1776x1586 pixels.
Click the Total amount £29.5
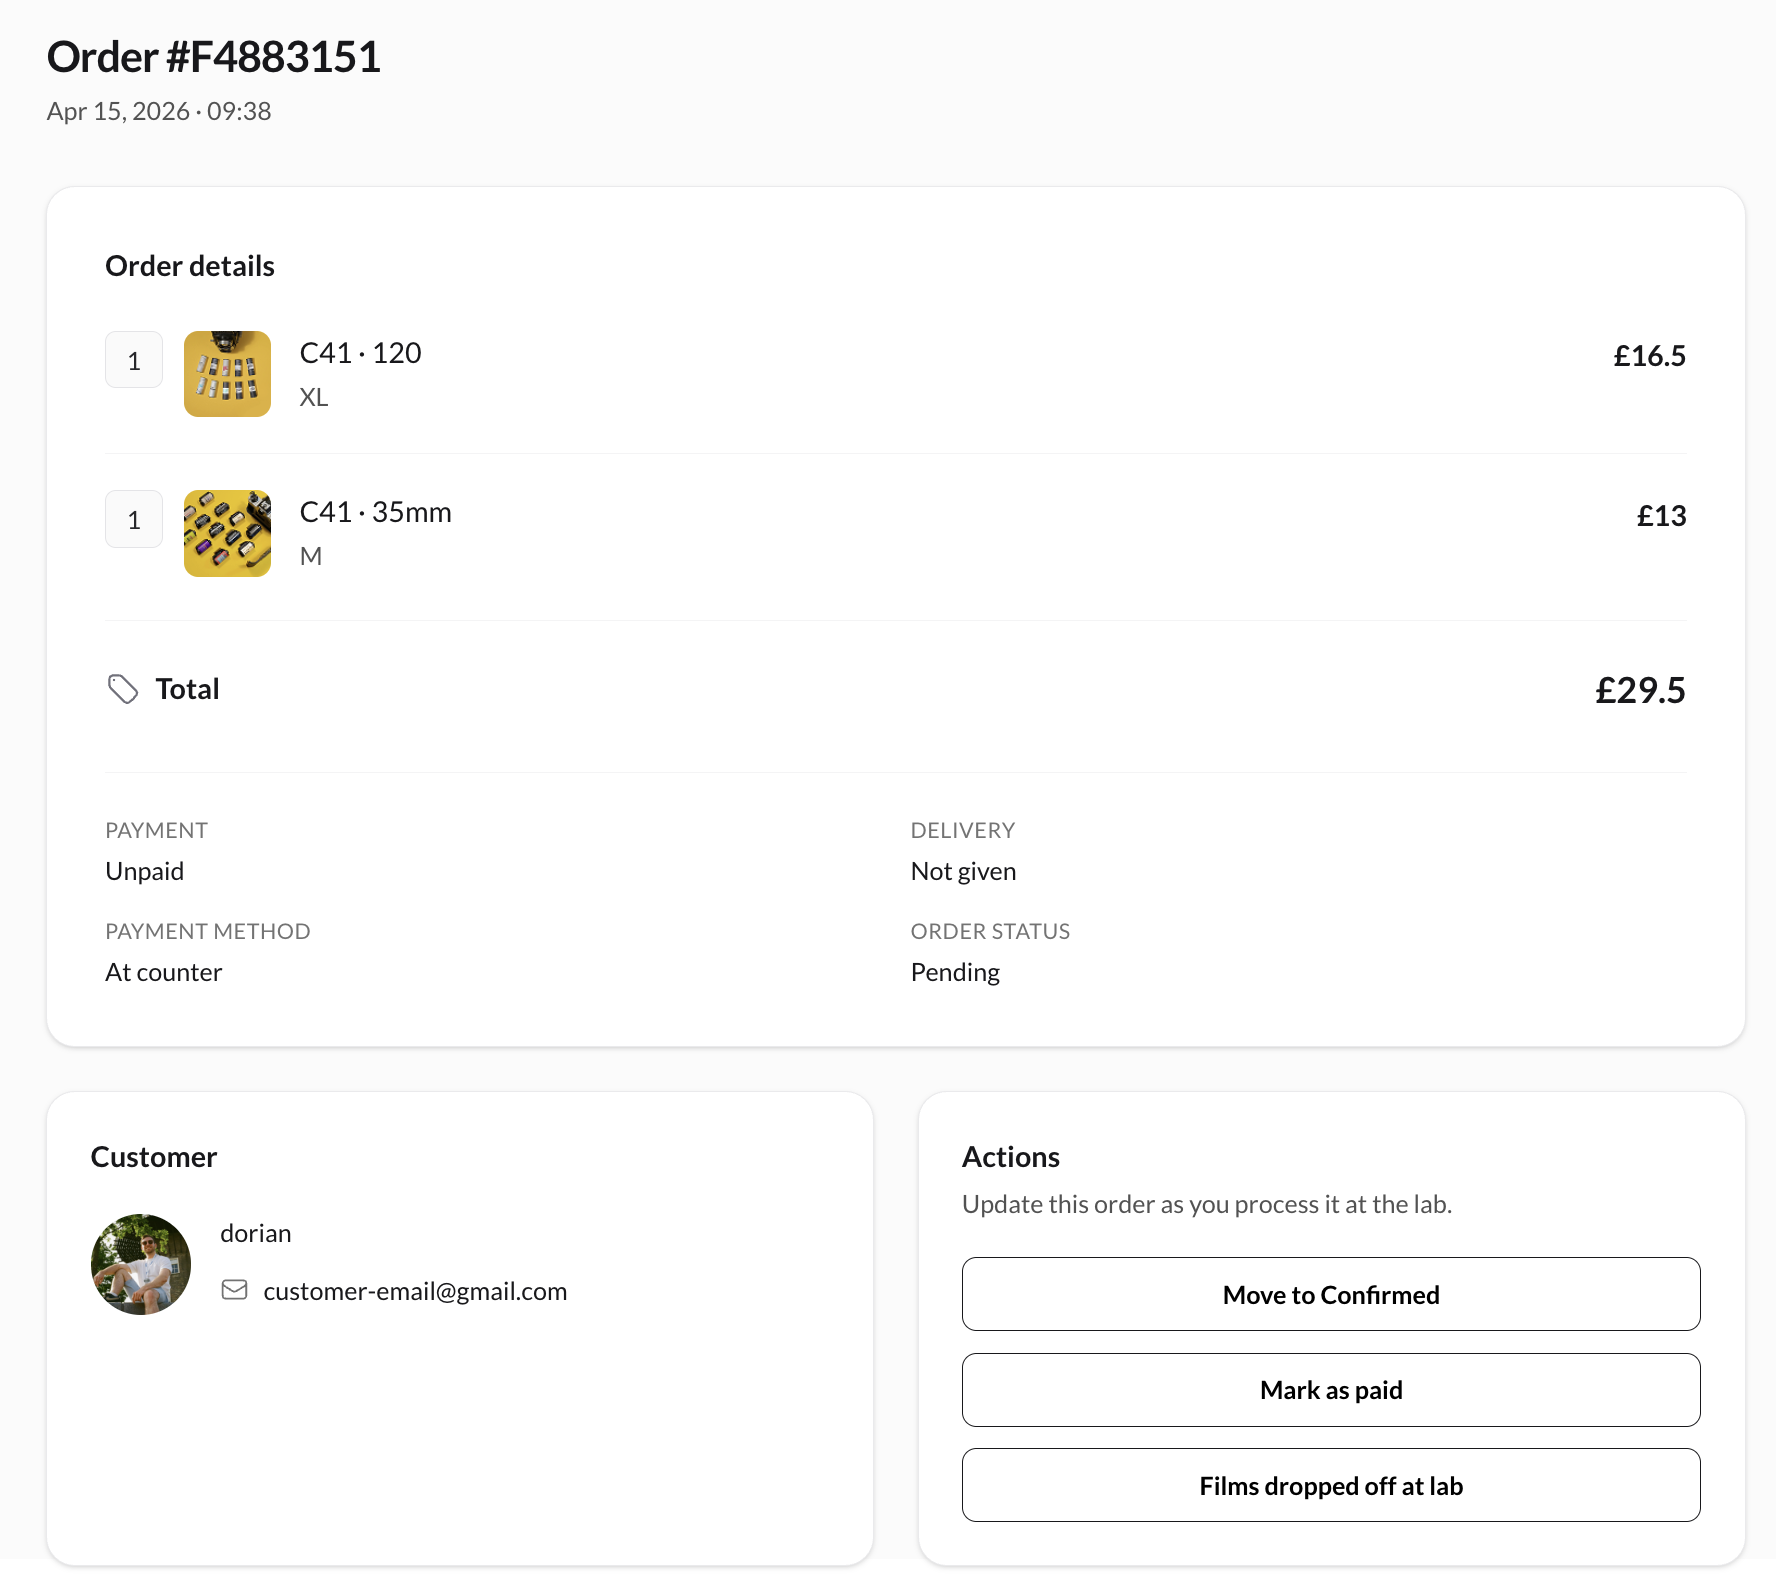[x=1639, y=689]
